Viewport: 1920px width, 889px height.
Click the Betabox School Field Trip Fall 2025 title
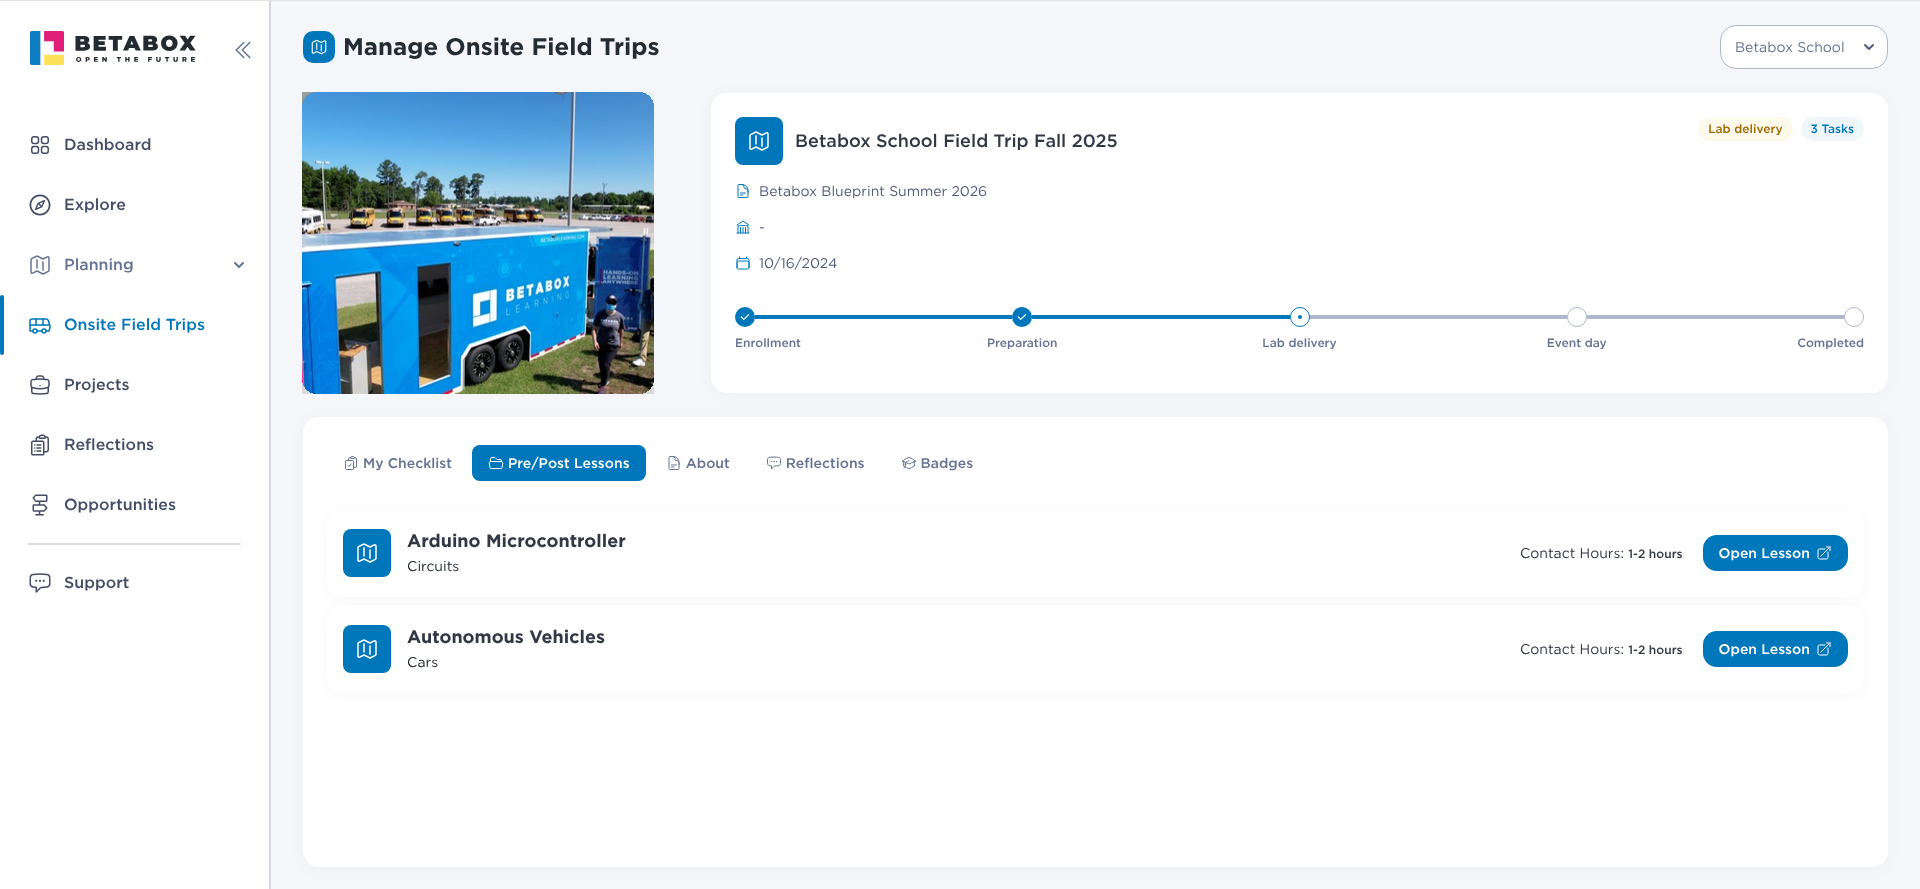click(x=956, y=141)
